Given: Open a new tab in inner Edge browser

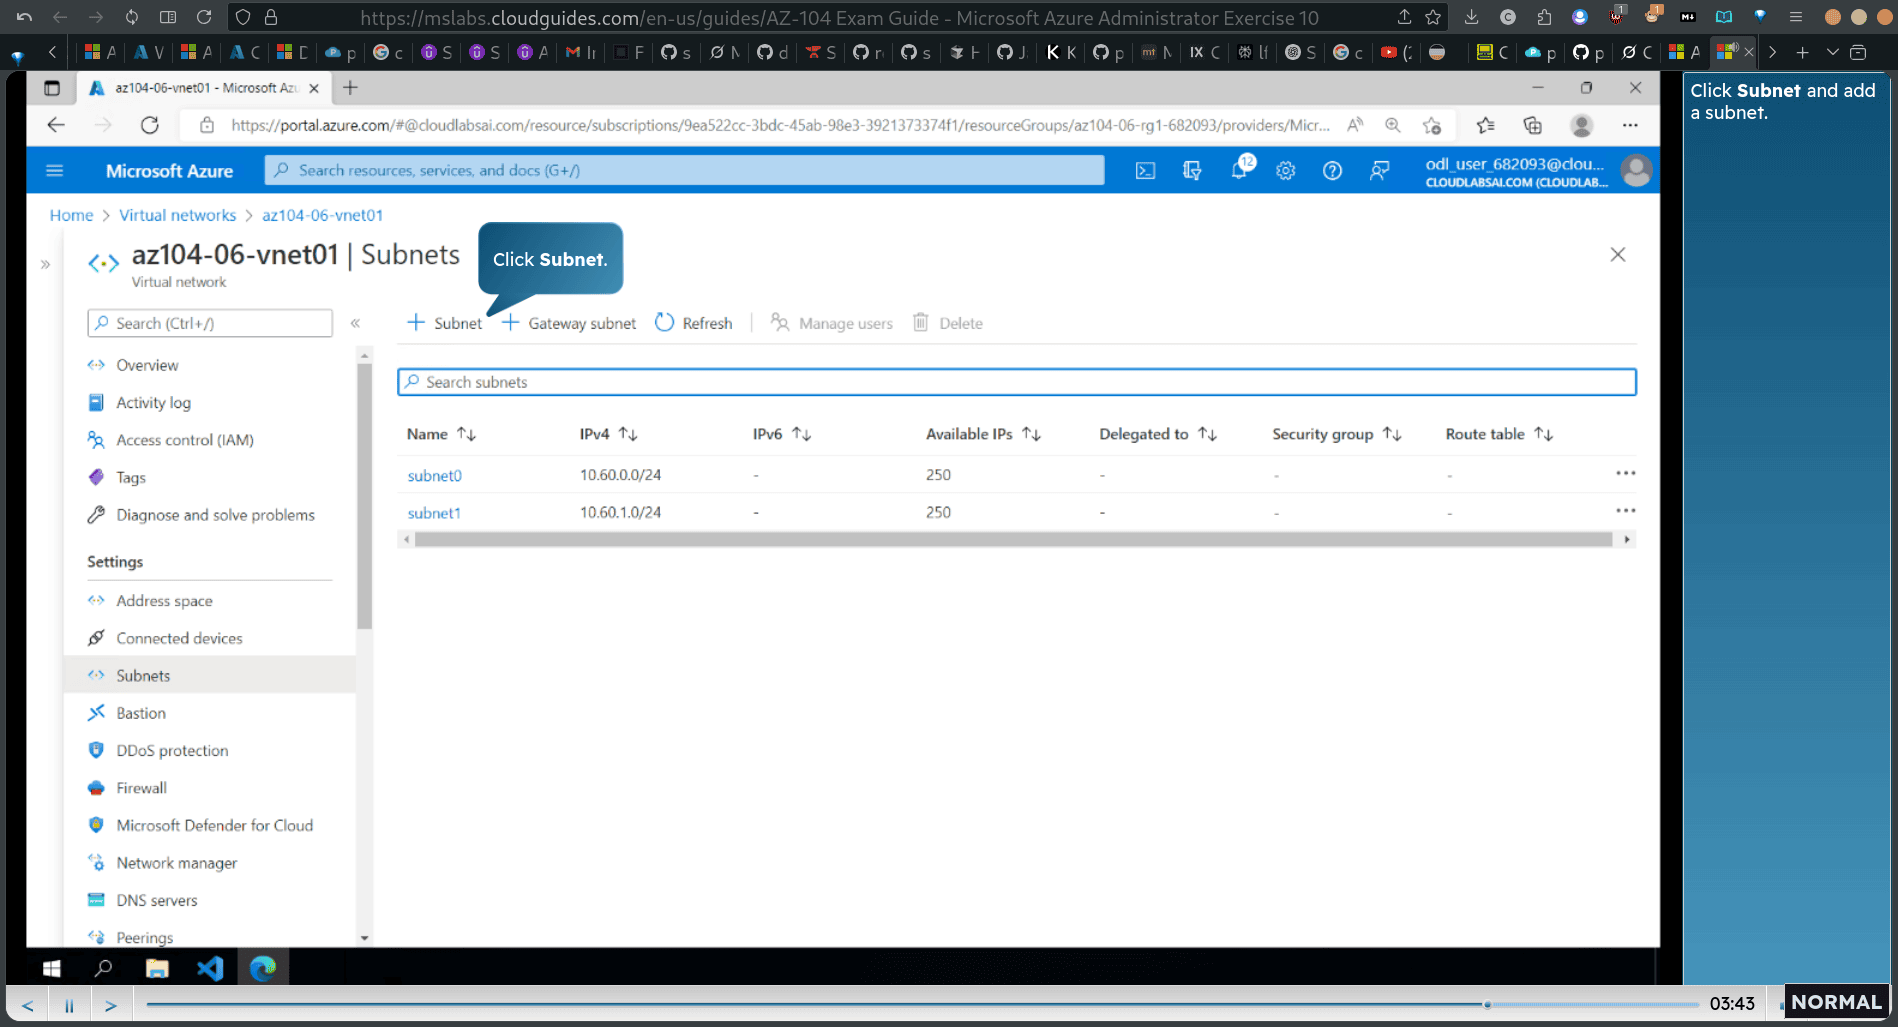Looking at the screenshot, I should pyautogui.click(x=350, y=88).
